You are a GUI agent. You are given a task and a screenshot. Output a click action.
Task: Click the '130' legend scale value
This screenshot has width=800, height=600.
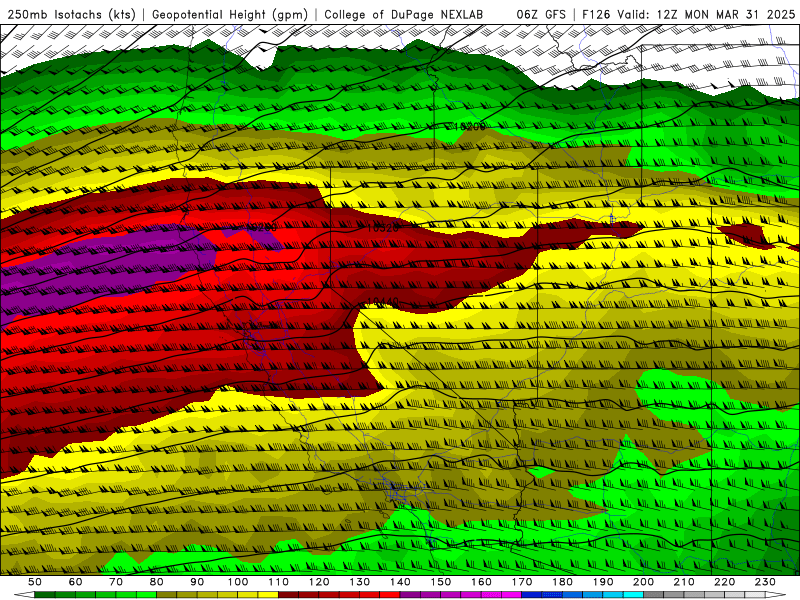pyautogui.click(x=360, y=582)
